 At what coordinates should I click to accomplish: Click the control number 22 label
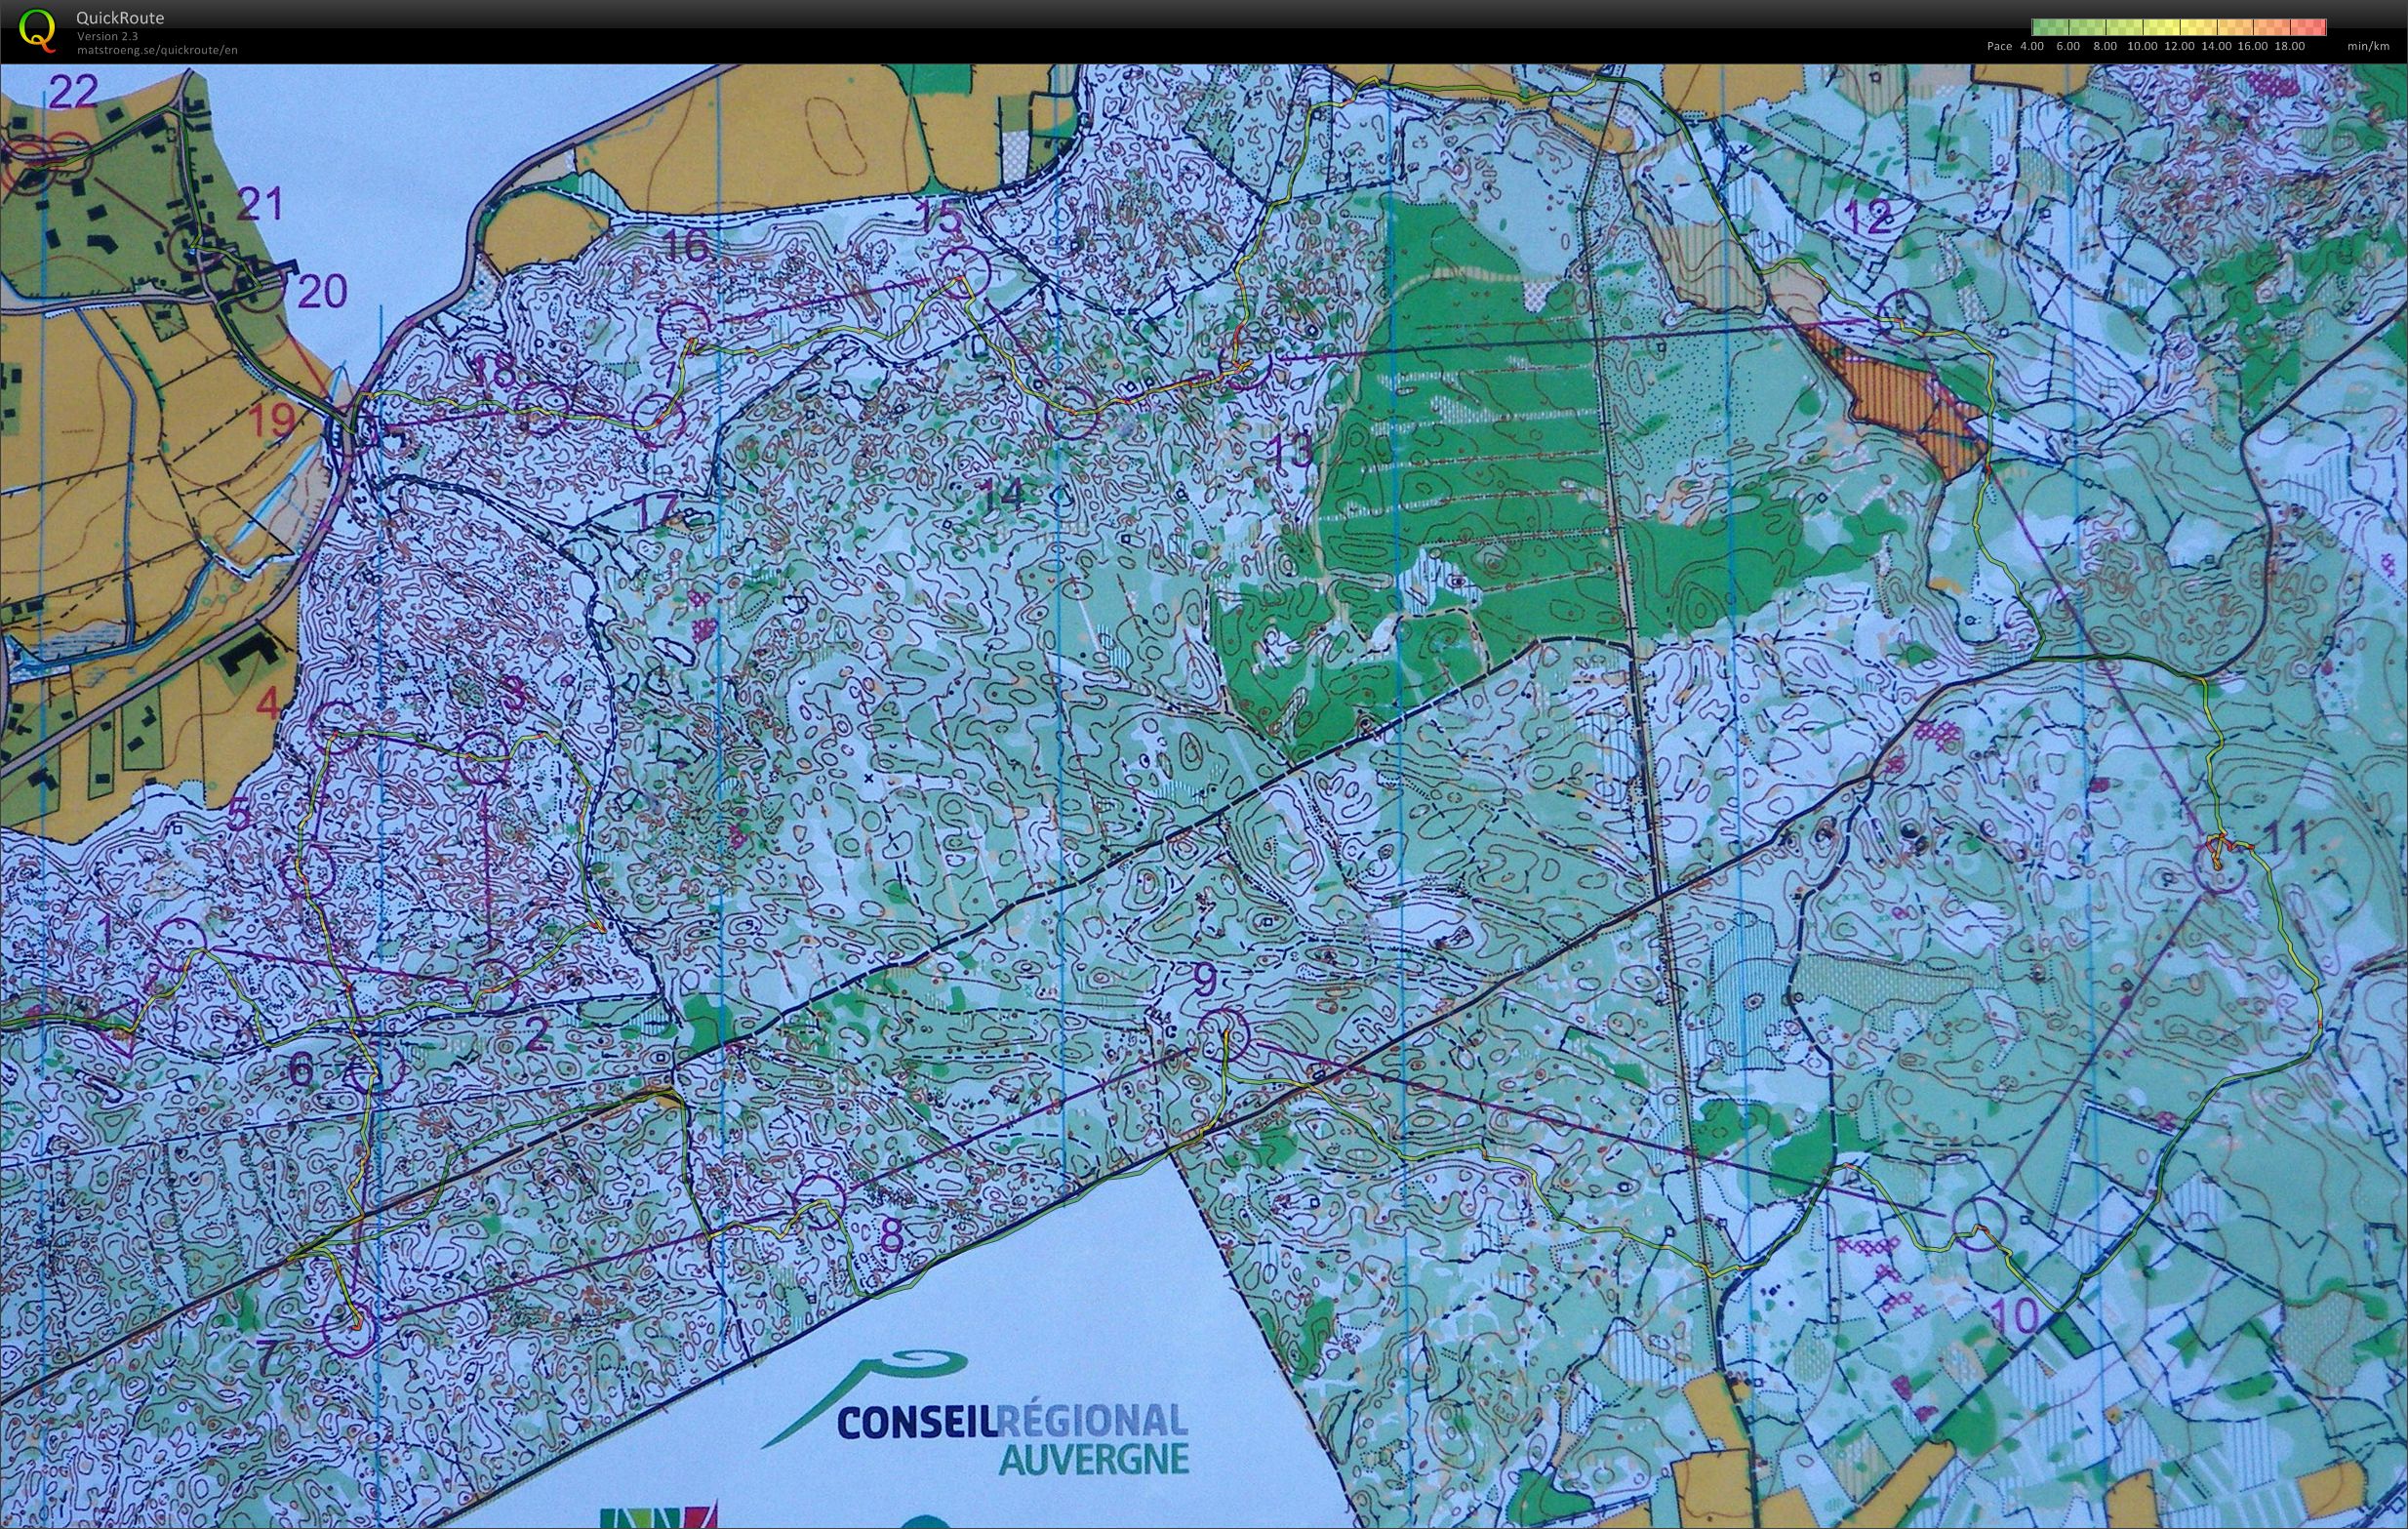pos(73,92)
